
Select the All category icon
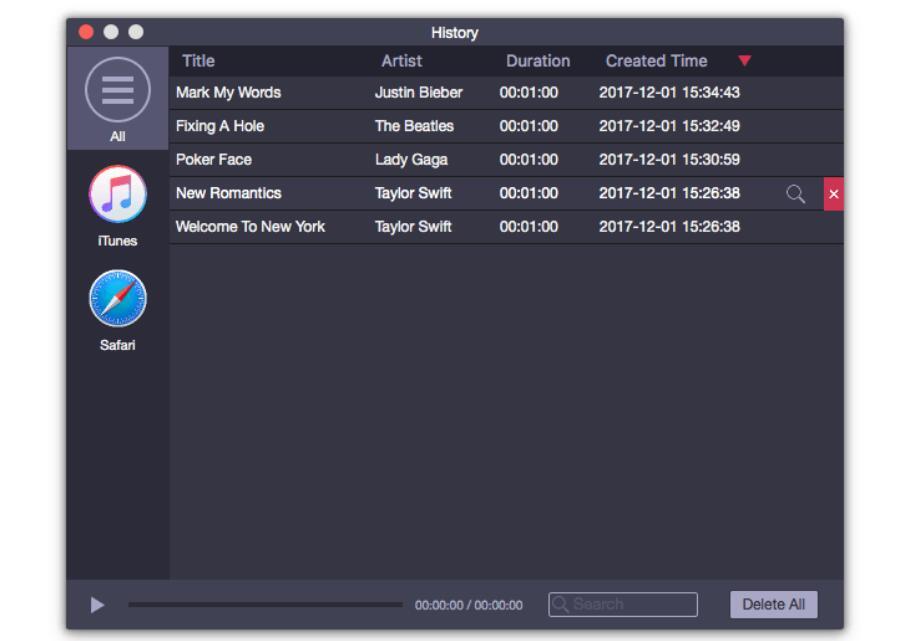coord(118,90)
